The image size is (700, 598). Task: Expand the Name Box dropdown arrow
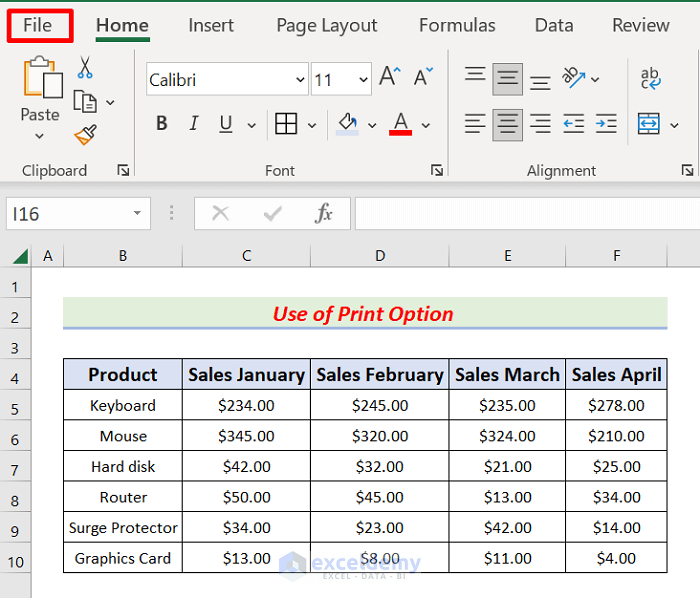coord(137,214)
